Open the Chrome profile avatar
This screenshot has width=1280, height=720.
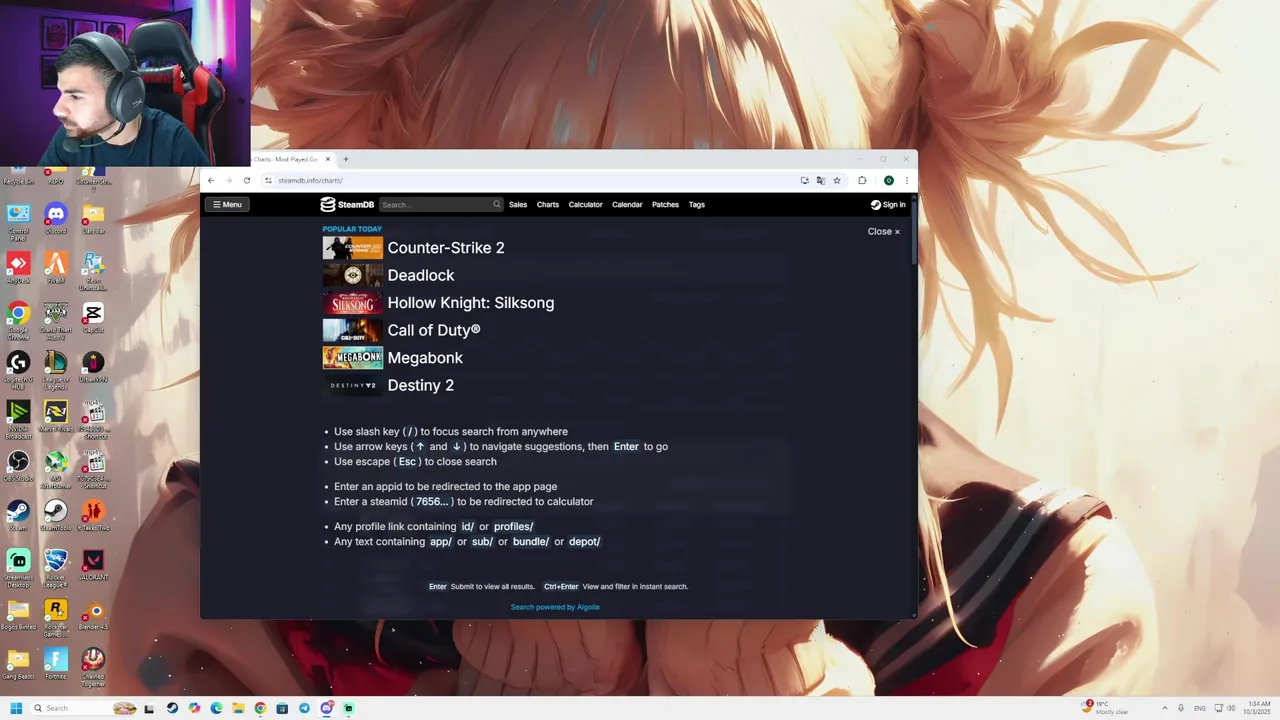click(x=888, y=180)
